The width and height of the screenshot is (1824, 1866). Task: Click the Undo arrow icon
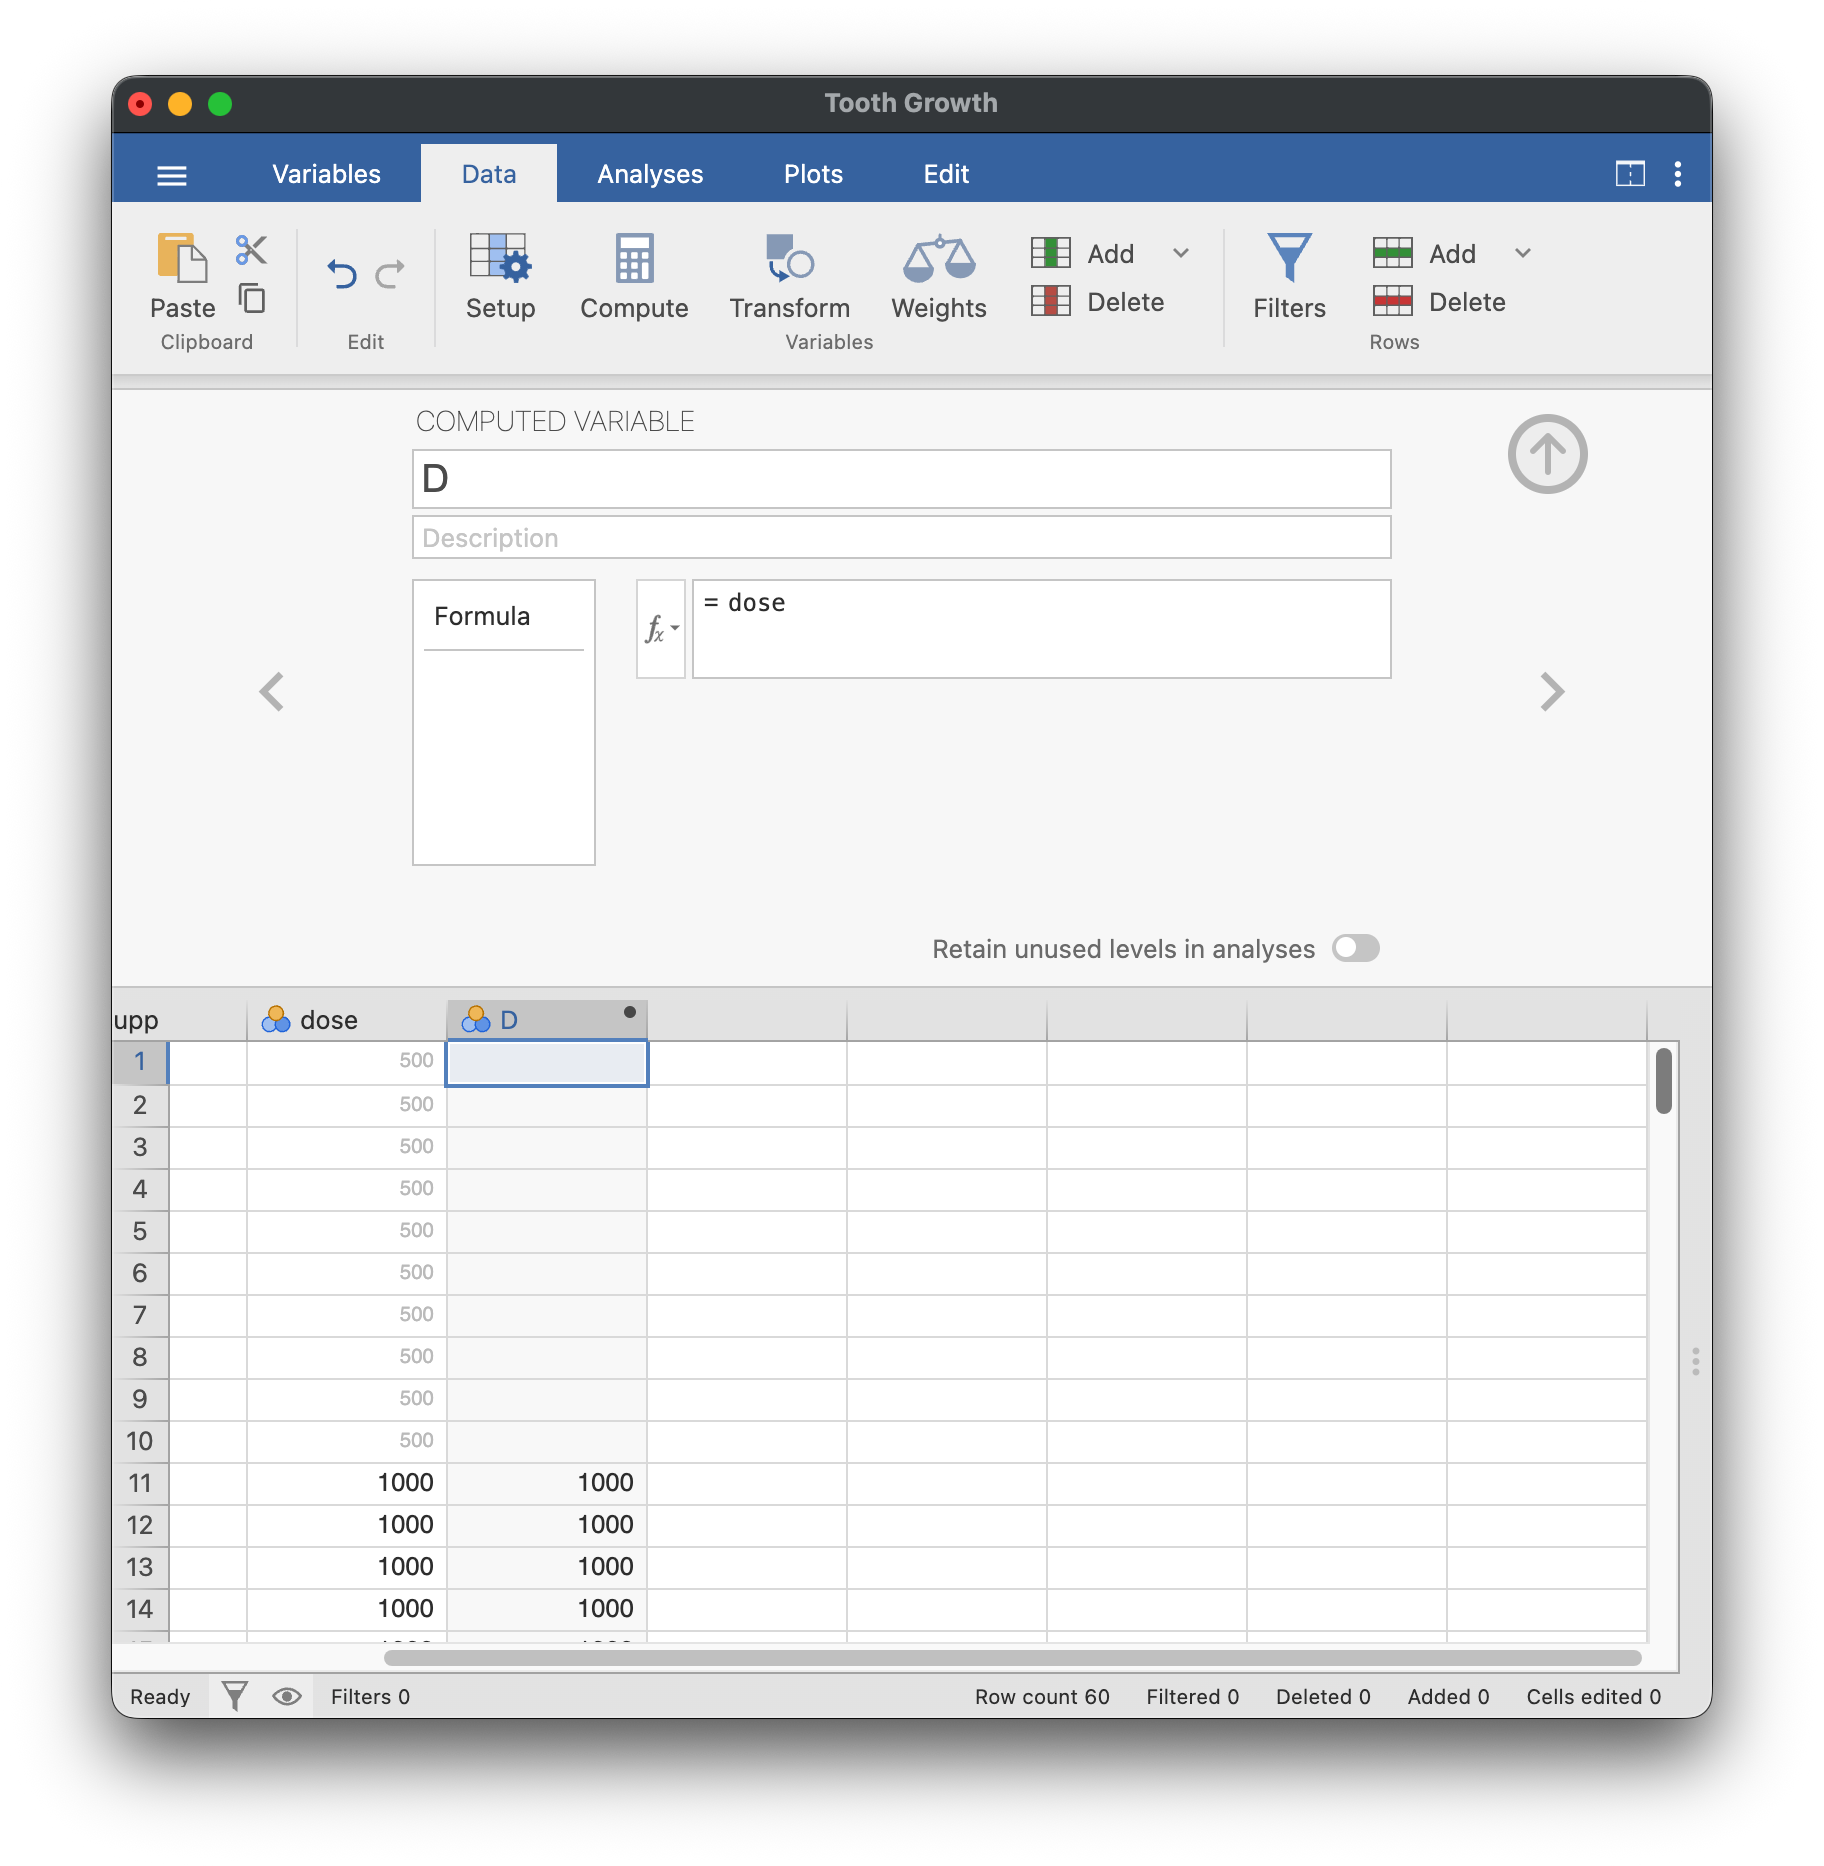click(342, 273)
